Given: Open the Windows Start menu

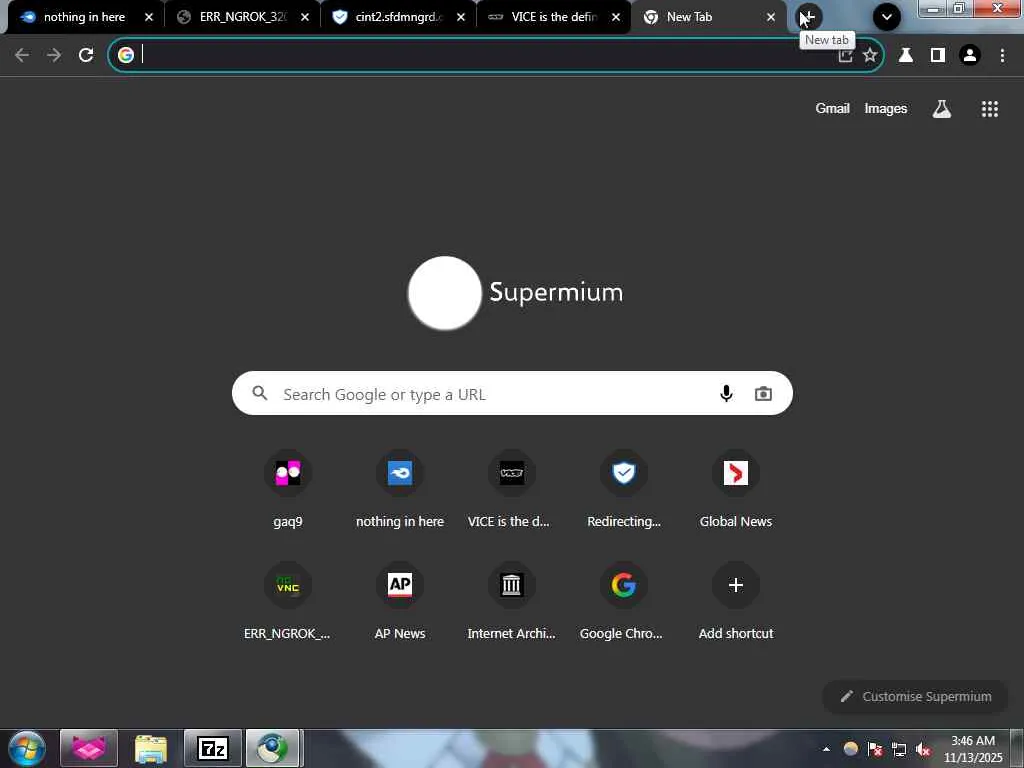Looking at the screenshot, I should pyautogui.click(x=27, y=748).
